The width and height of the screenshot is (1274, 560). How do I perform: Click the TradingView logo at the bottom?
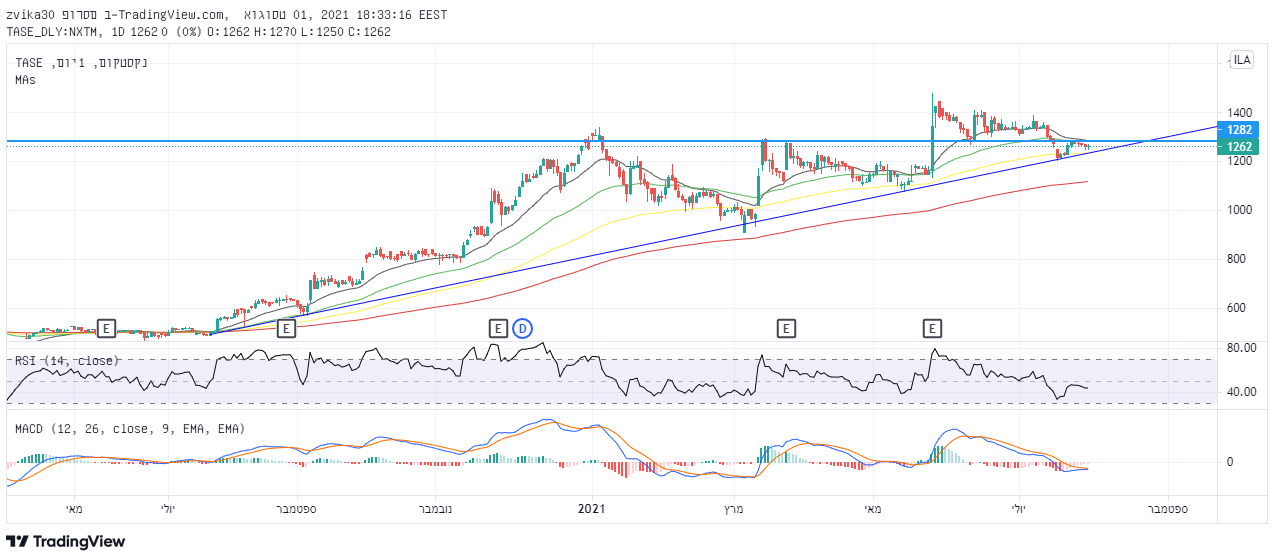[x=66, y=541]
